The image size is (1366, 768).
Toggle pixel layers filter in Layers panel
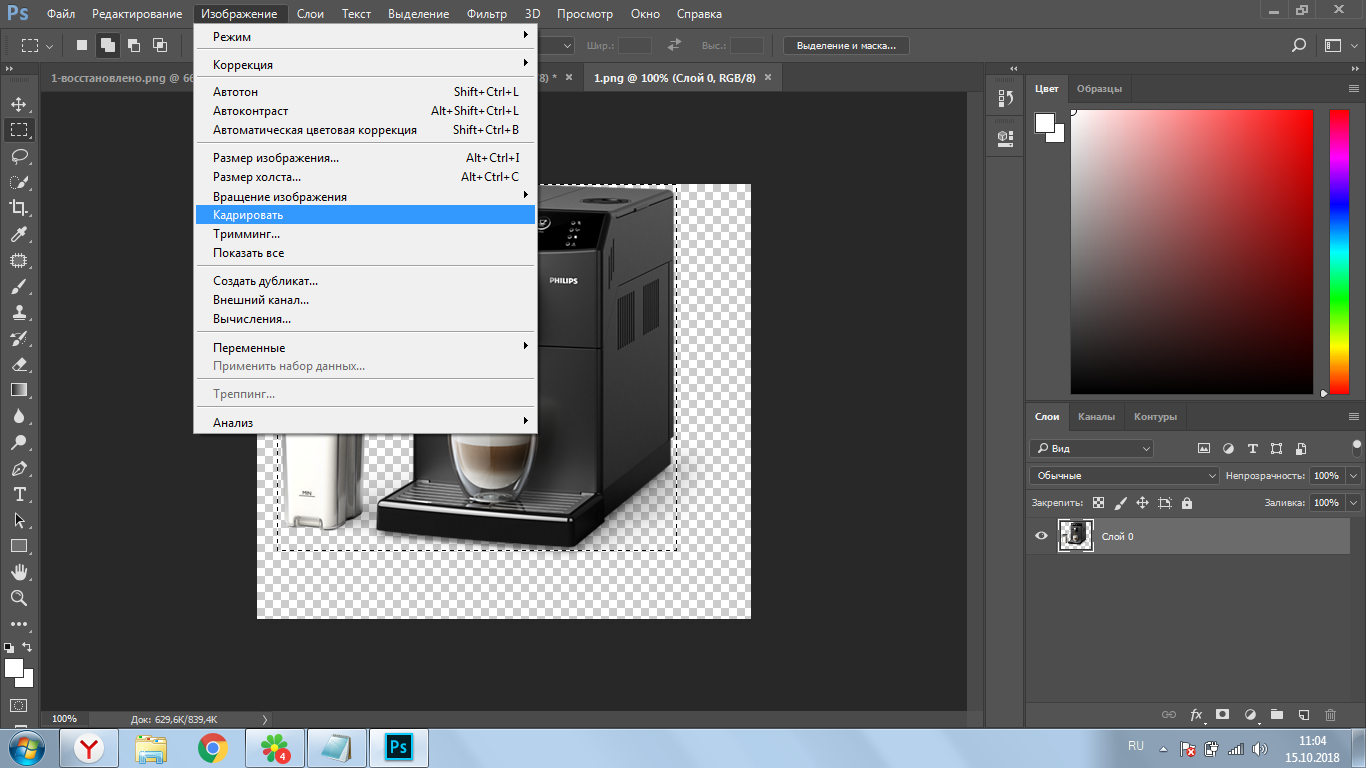(x=1203, y=449)
